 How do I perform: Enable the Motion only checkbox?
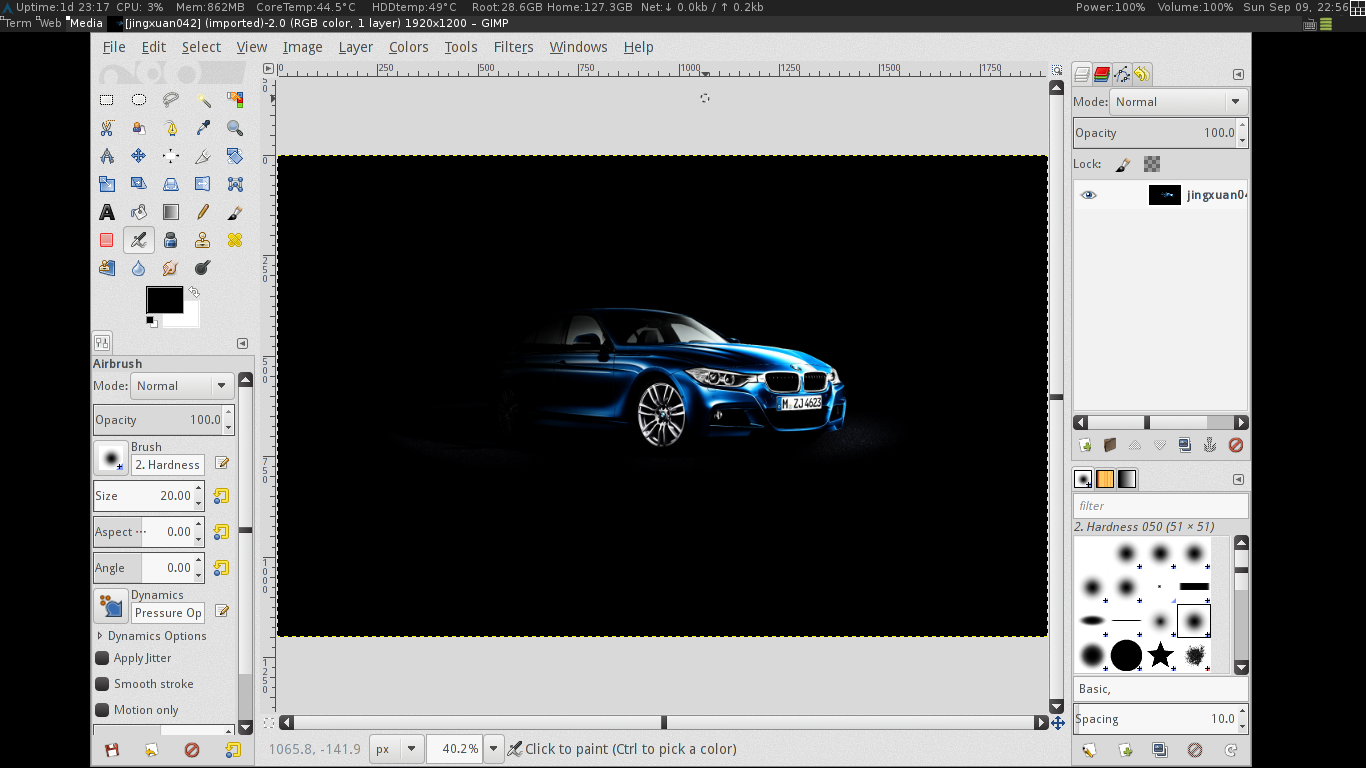102,710
